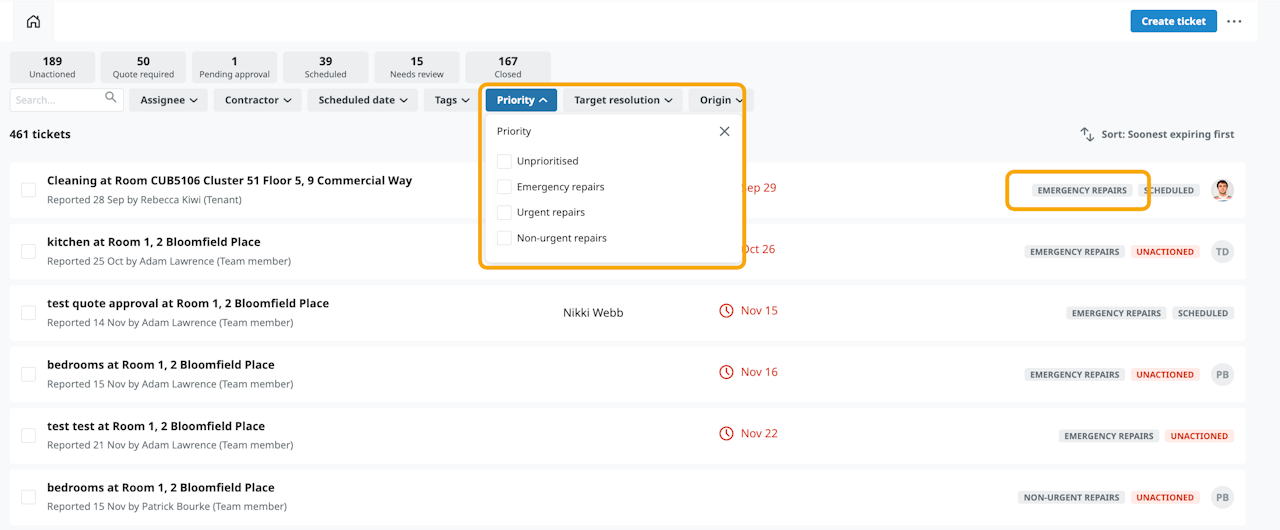Go to the home page icon
1280x530 pixels.
(x=34, y=22)
